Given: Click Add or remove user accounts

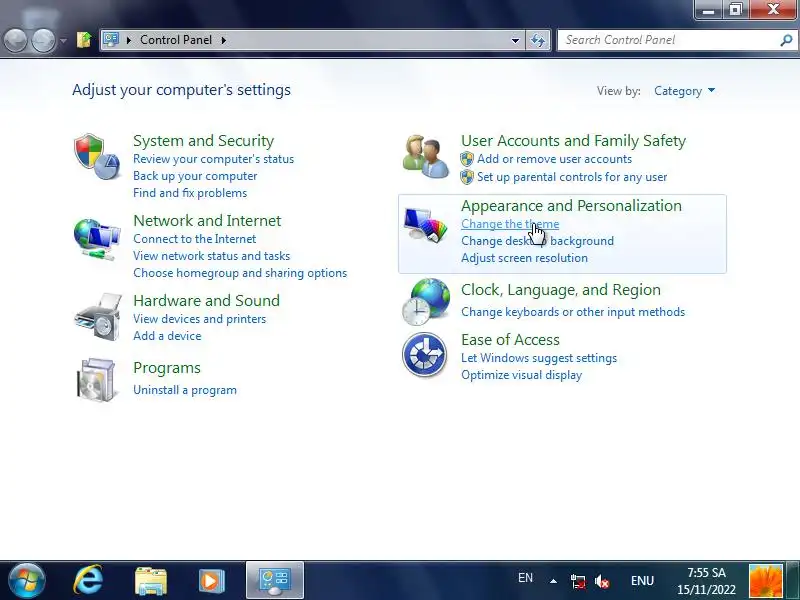Looking at the screenshot, I should pos(554,159).
